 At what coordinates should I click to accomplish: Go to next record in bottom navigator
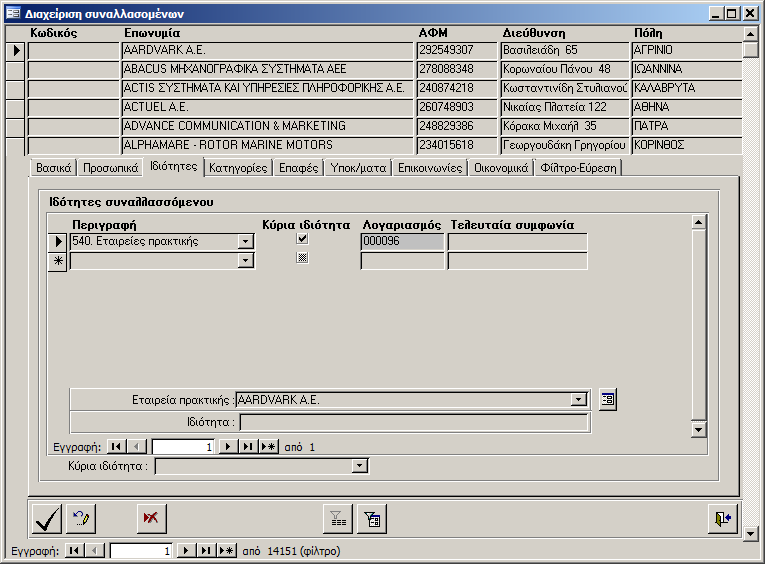(x=184, y=551)
